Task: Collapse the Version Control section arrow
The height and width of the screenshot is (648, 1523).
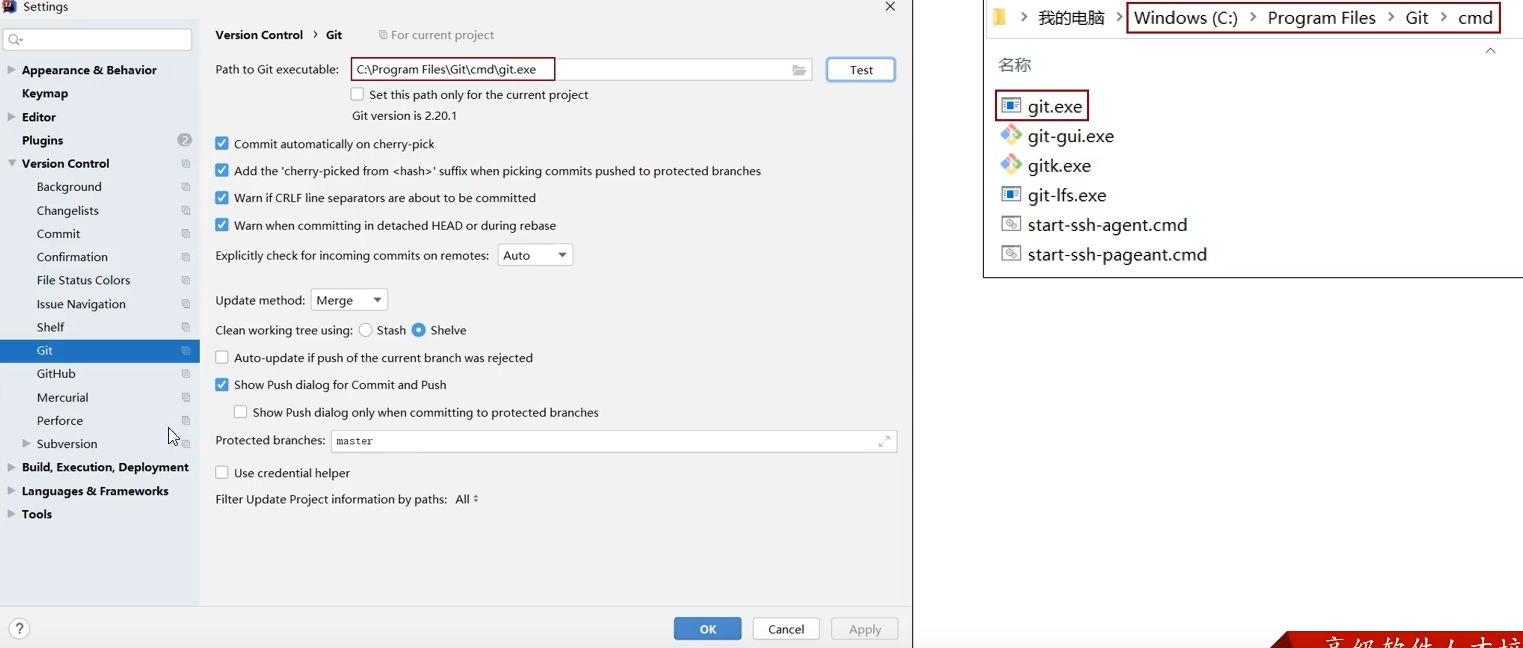Action: tap(11, 164)
